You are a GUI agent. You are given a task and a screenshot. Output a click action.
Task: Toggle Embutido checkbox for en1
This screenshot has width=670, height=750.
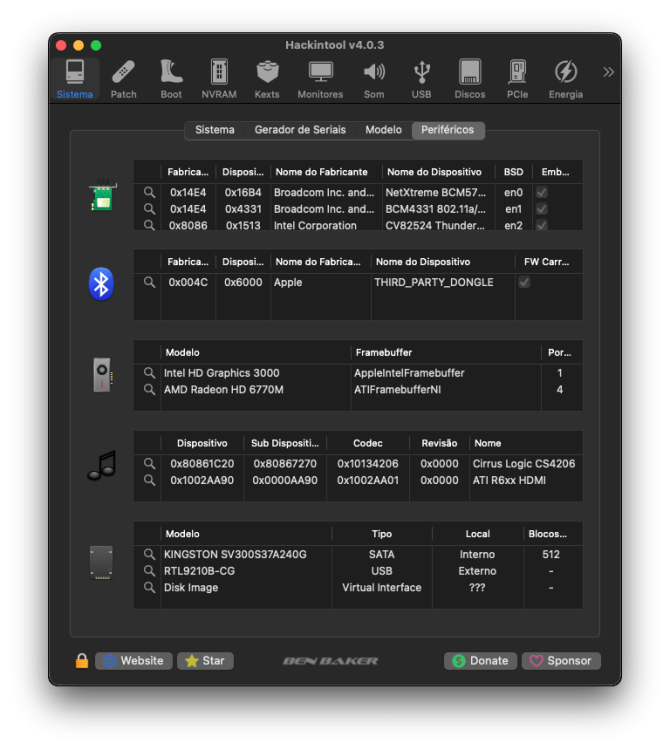click(x=541, y=209)
